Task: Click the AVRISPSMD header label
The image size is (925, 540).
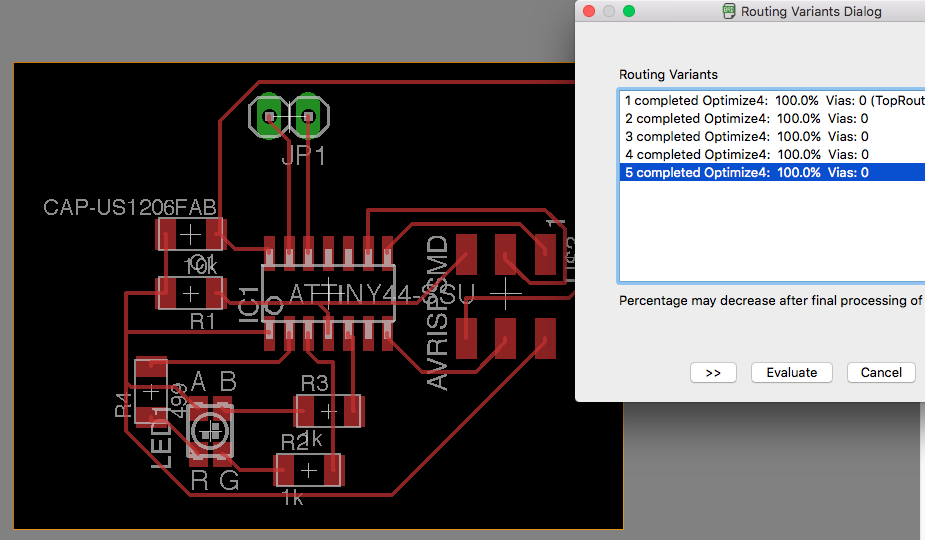Action: click(437, 313)
